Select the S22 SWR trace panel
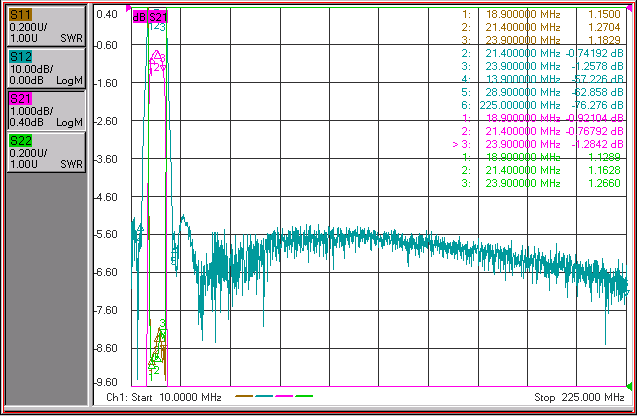The image size is (637, 416). point(46,152)
